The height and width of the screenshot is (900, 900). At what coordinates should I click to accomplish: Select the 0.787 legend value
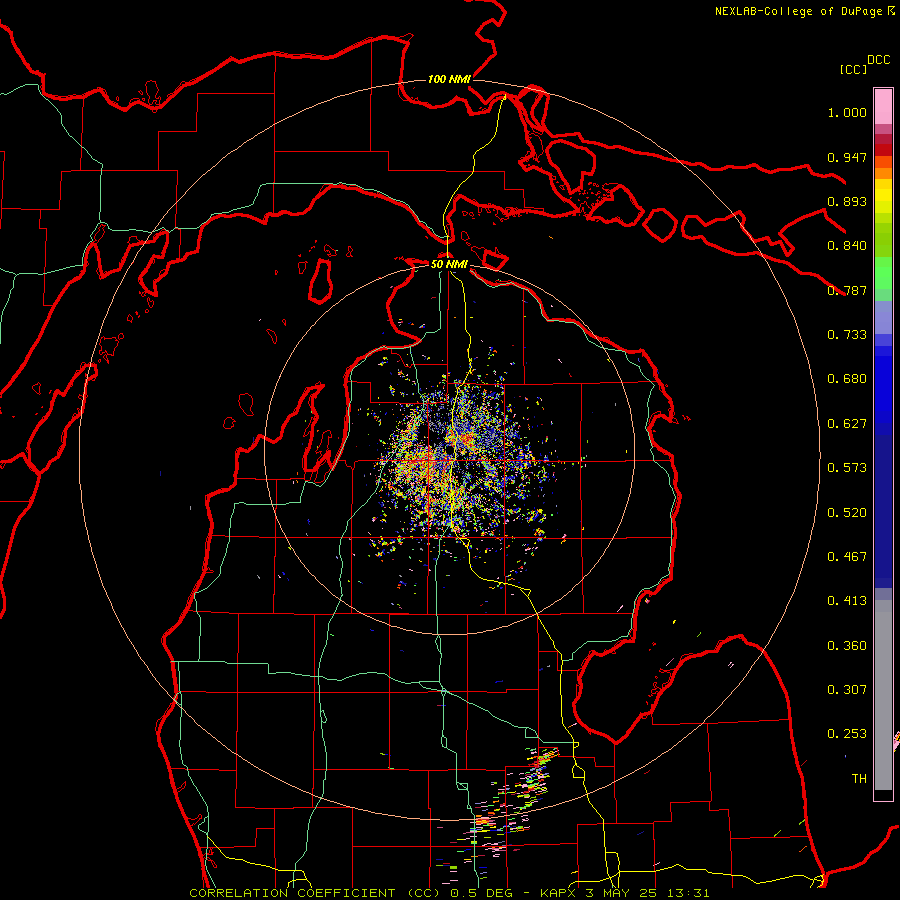pos(847,290)
